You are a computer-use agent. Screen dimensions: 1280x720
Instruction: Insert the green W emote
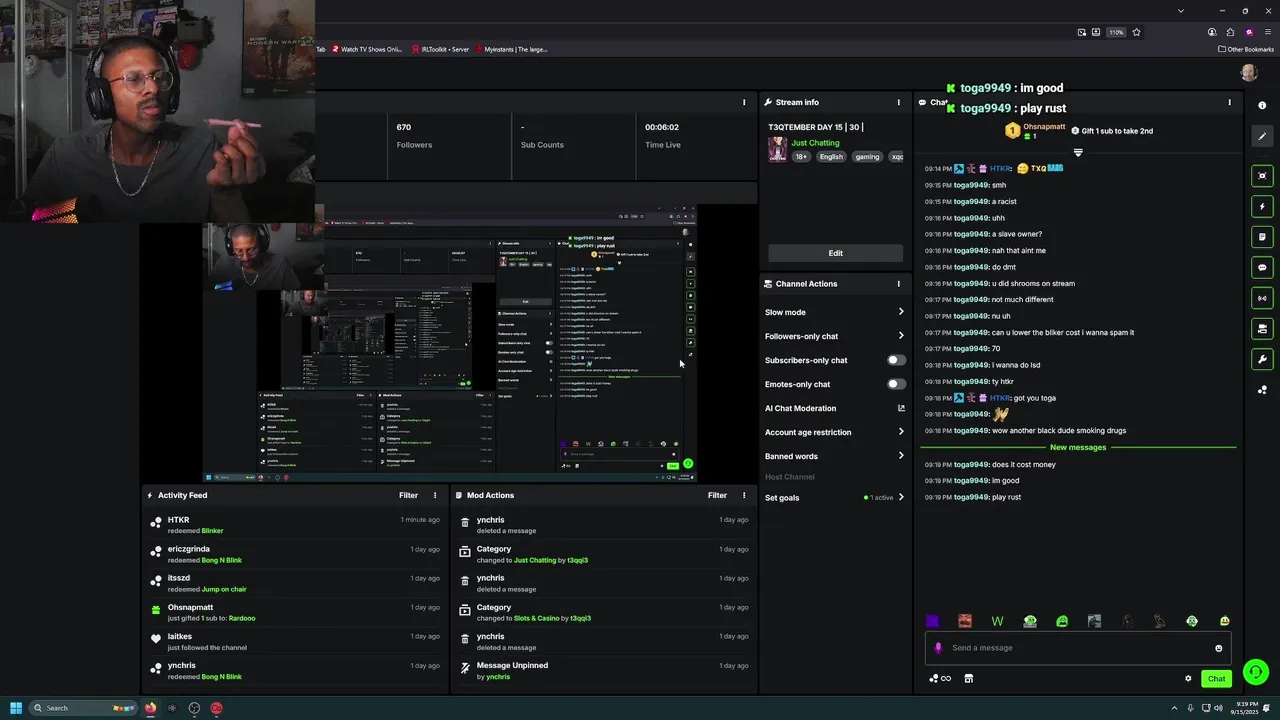tap(997, 621)
